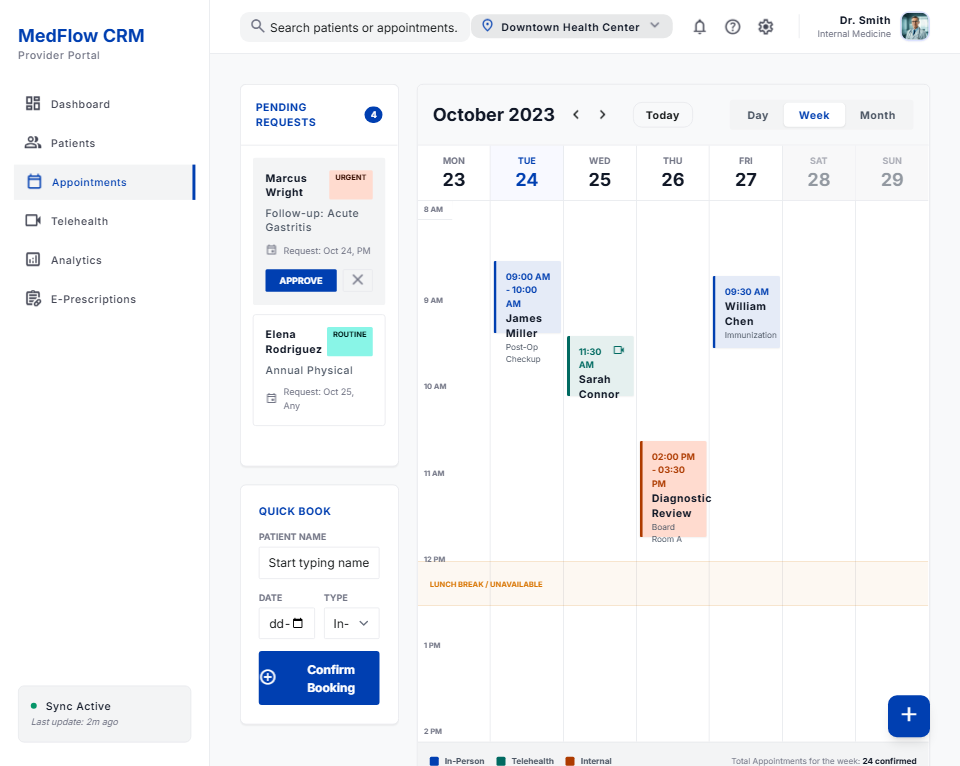Dismiss Marcus Wright's request with X
Image resolution: width=960 pixels, height=766 pixels.
click(358, 280)
